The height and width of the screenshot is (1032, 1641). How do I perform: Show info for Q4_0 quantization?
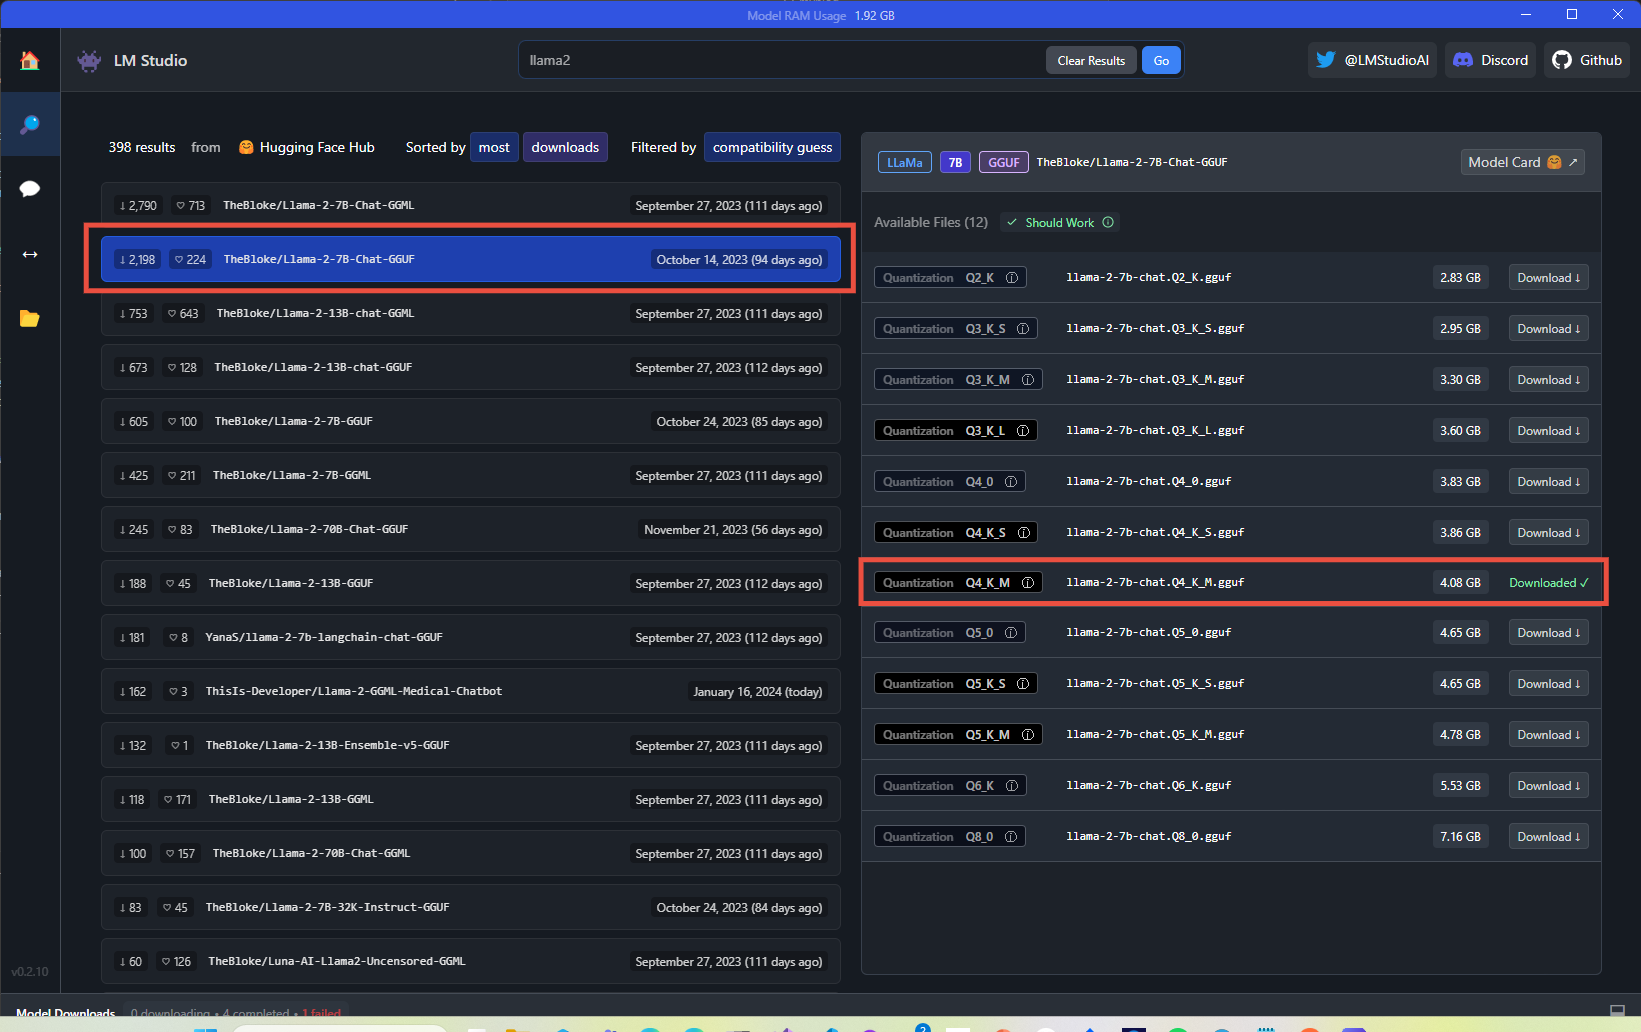tap(1011, 482)
